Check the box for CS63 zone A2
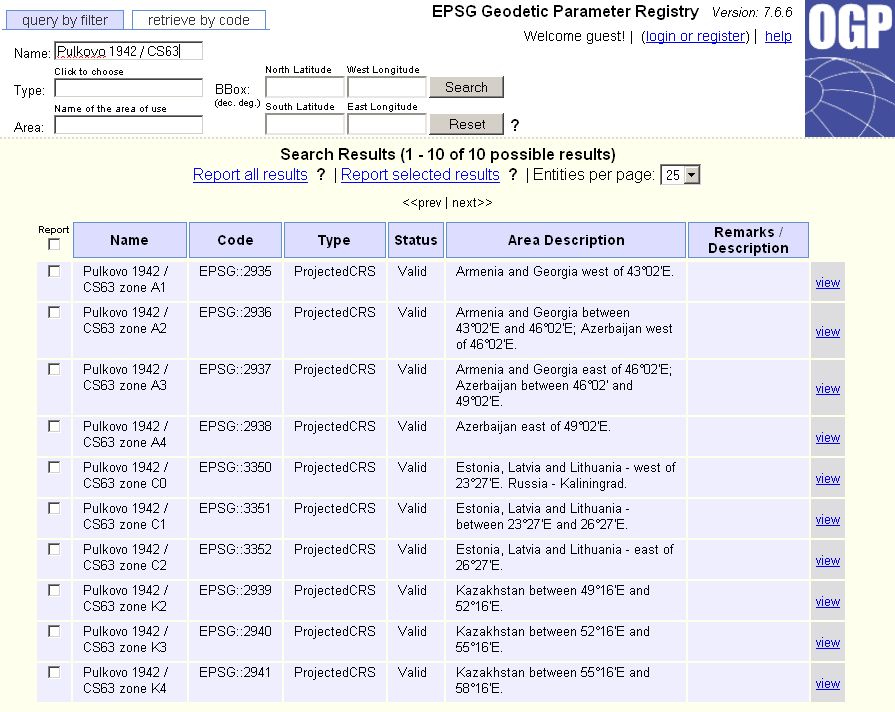The height and width of the screenshot is (712, 895). click(x=54, y=312)
